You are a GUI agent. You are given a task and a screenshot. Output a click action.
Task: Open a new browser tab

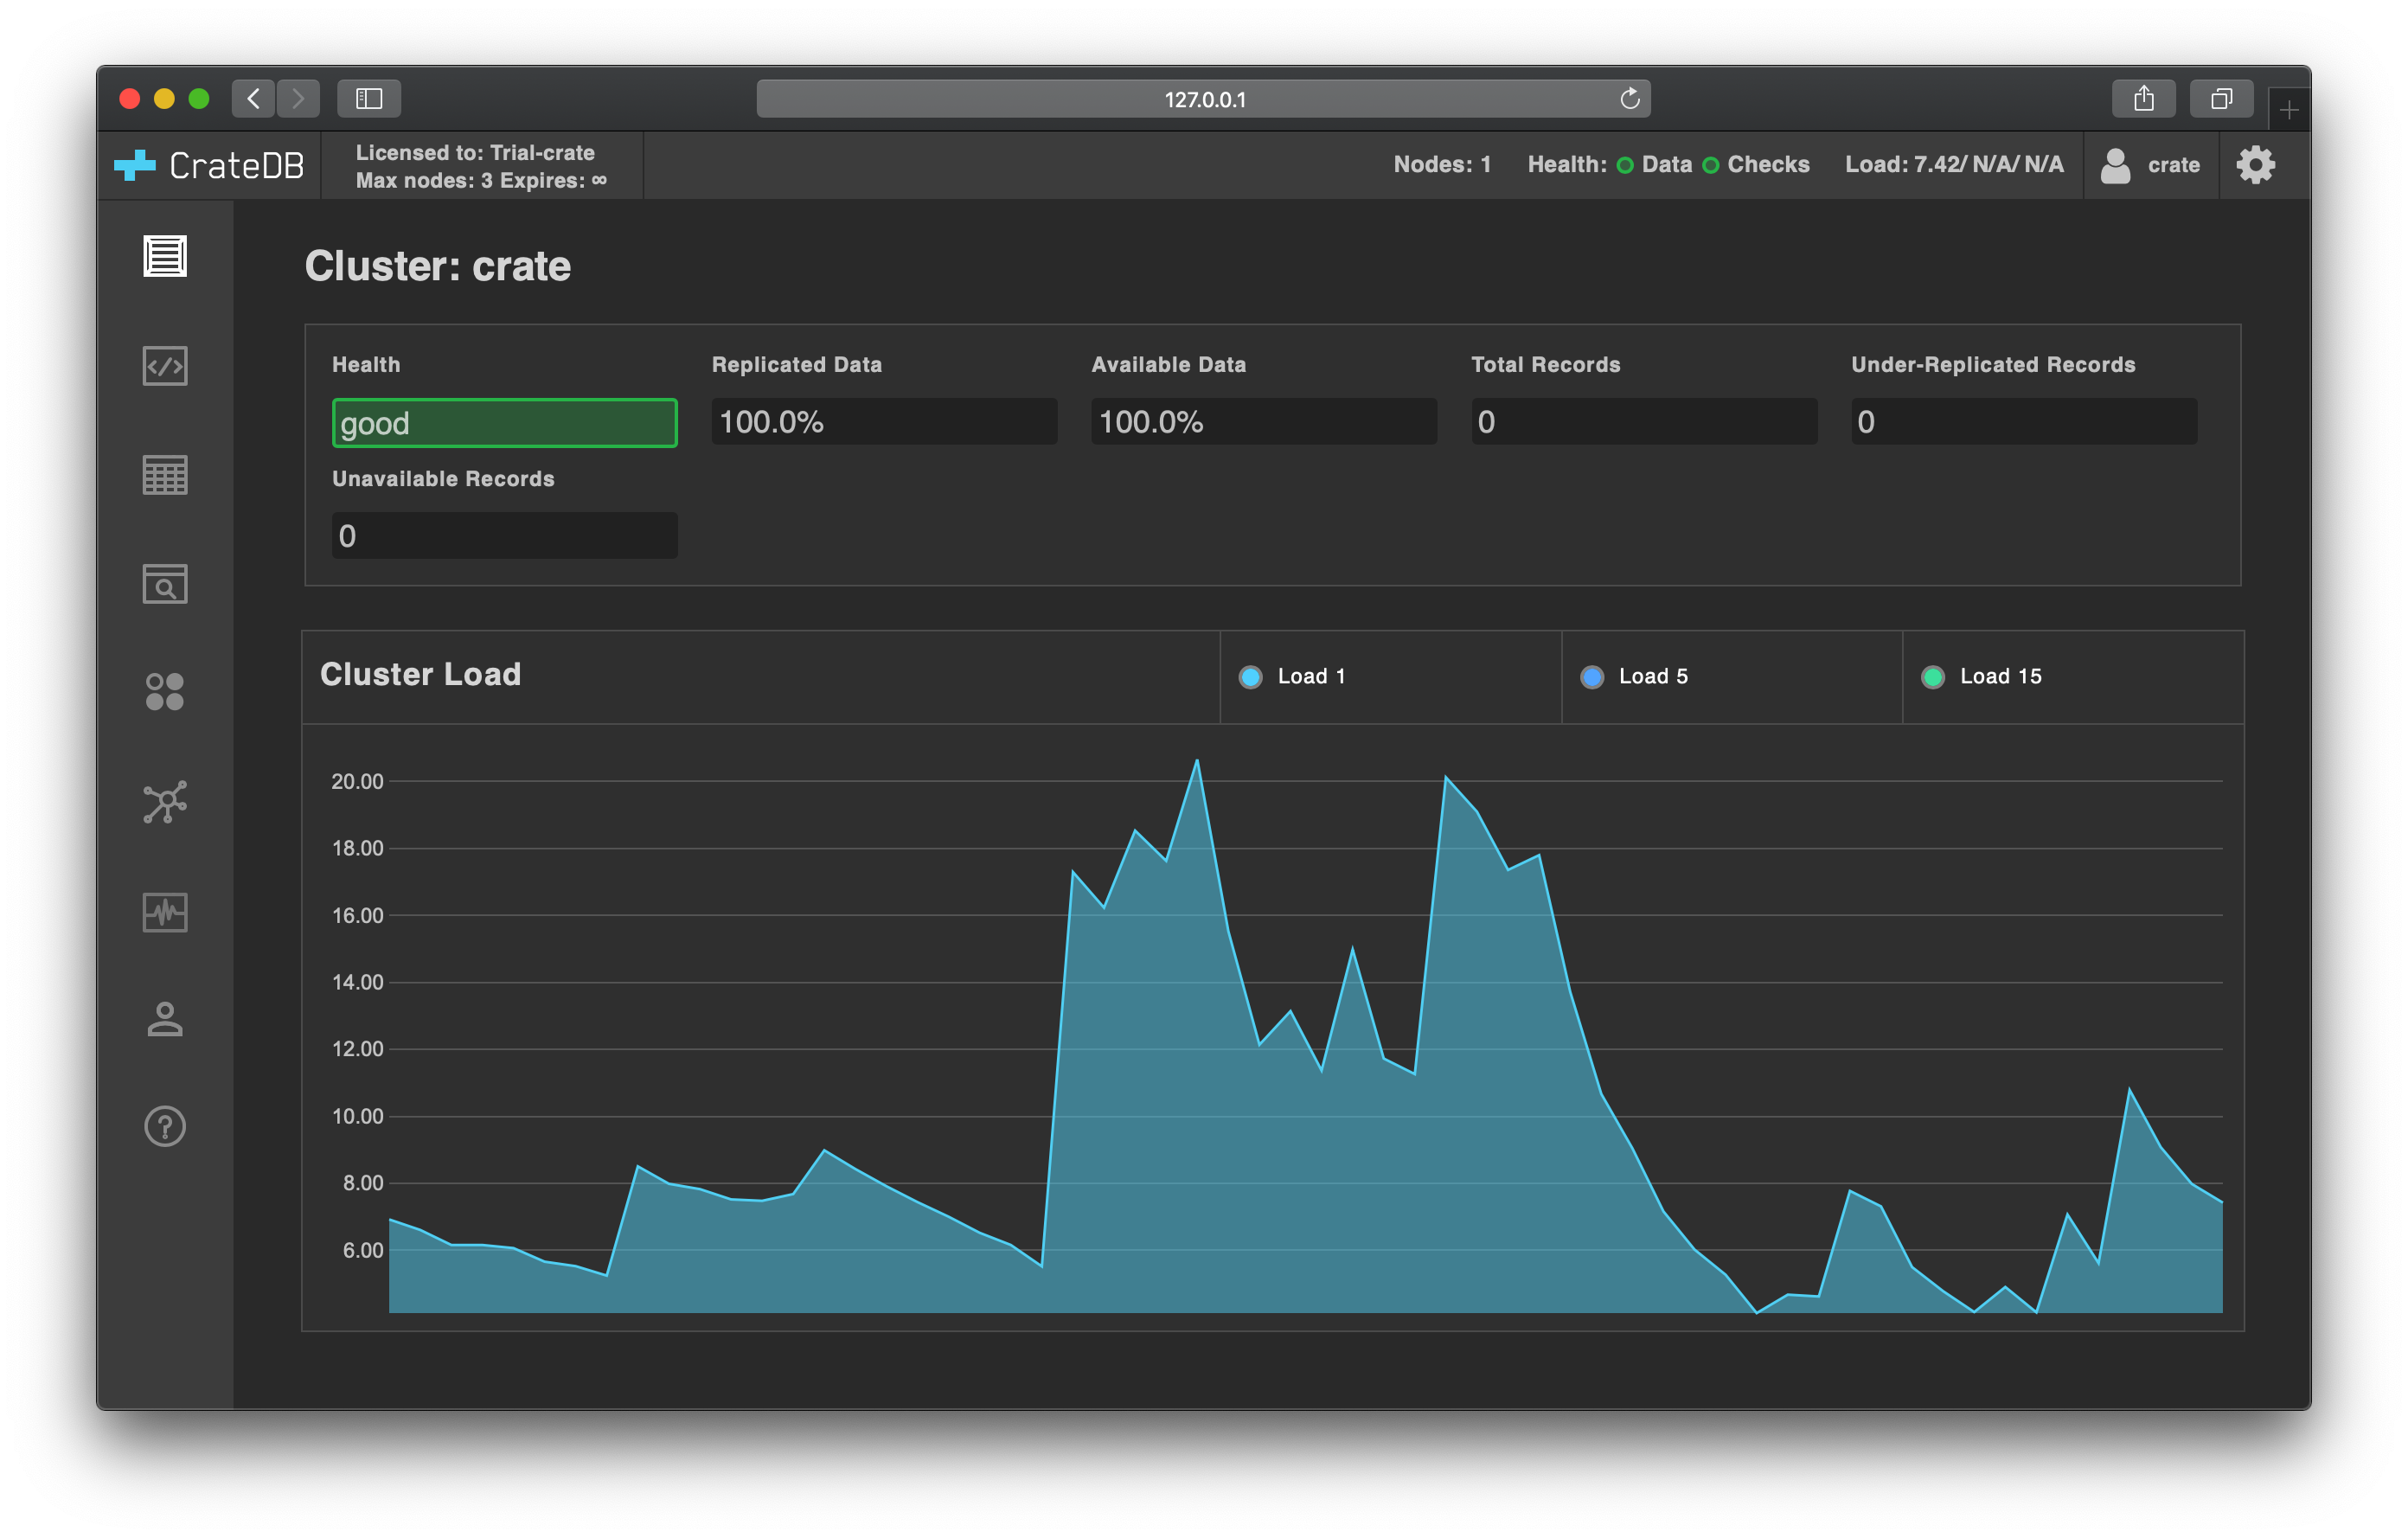click(x=2289, y=109)
